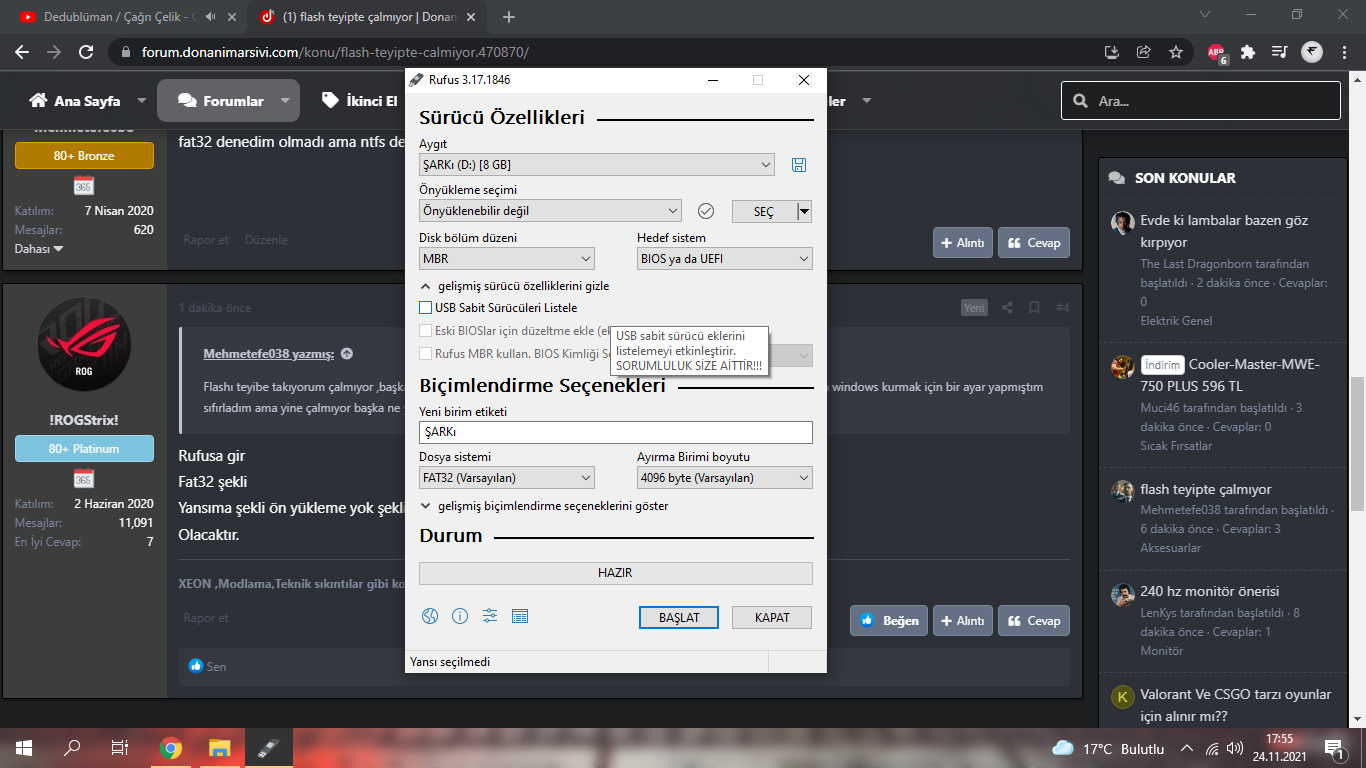
Task: Click the BAŞLAT button
Action: coord(679,618)
